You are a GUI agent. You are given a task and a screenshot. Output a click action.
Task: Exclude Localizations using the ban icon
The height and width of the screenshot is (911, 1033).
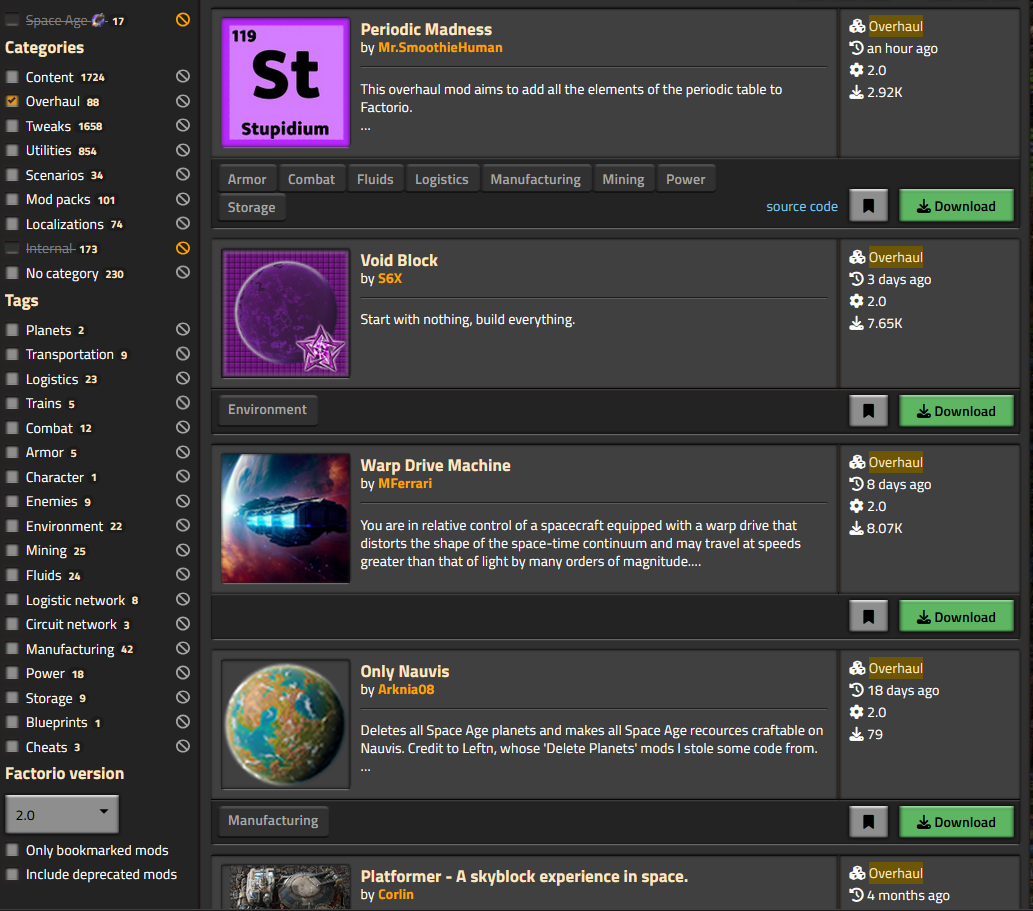click(x=182, y=223)
